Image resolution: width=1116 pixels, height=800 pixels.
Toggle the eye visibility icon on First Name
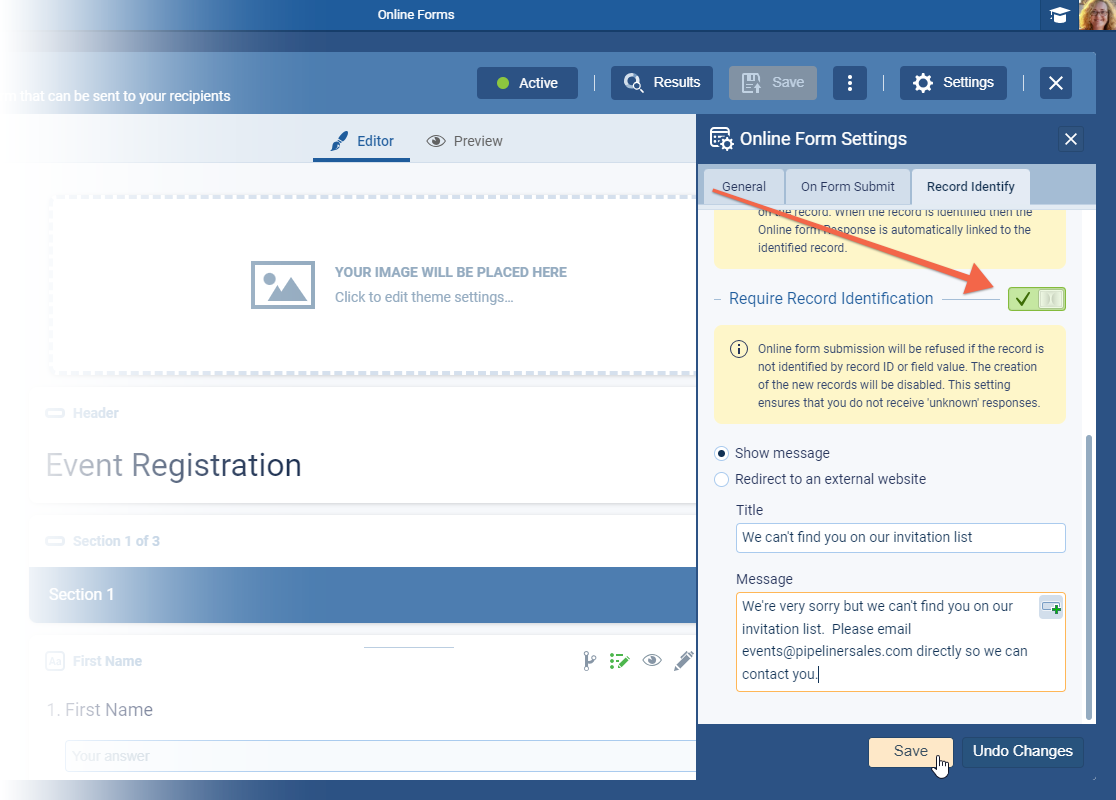(652, 661)
